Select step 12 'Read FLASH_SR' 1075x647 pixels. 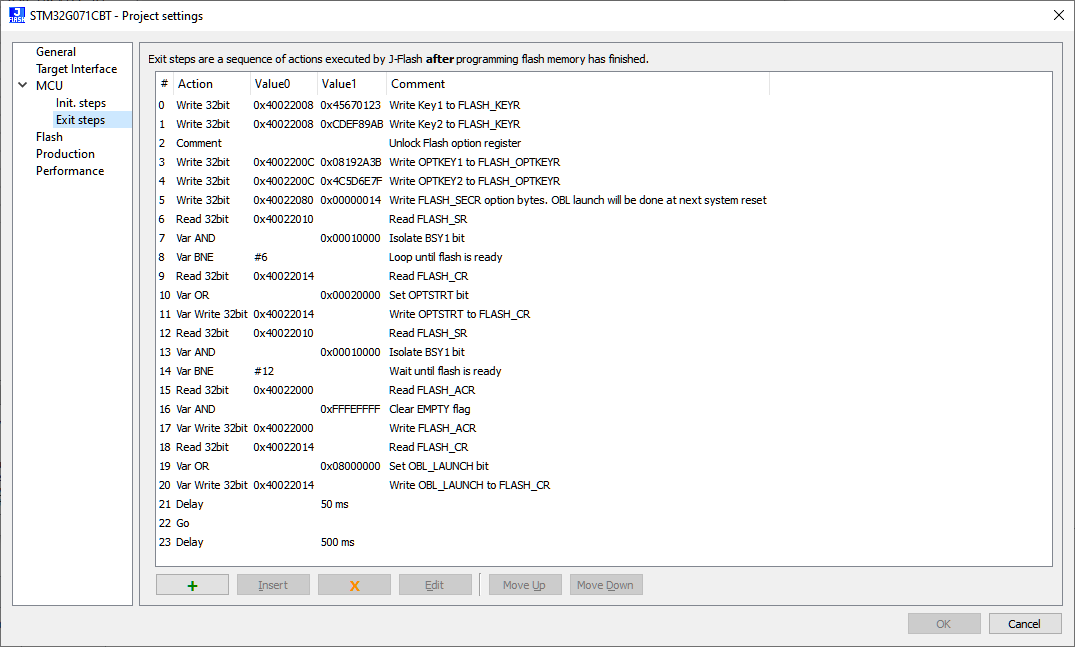point(463,333)
